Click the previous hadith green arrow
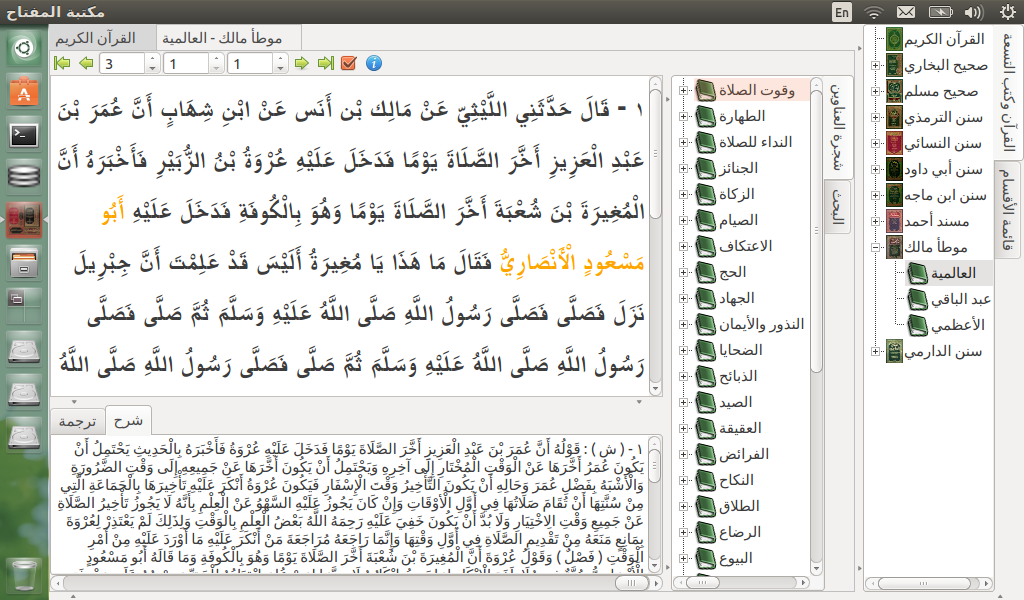The image size is (1024, 600). click(x=85, y=61)
